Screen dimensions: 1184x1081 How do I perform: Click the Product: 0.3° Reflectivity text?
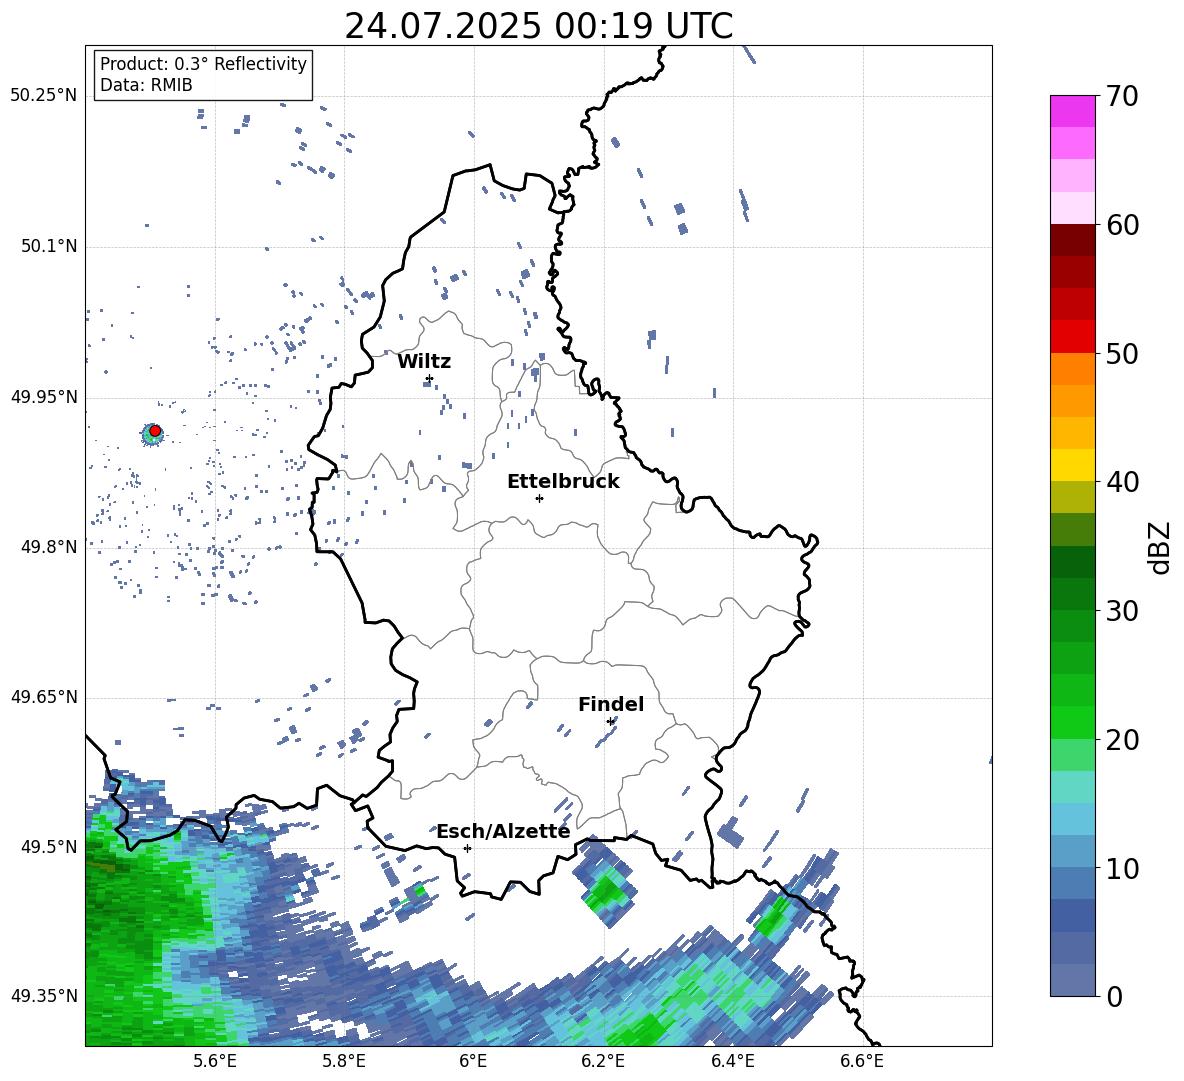point(203,64)
